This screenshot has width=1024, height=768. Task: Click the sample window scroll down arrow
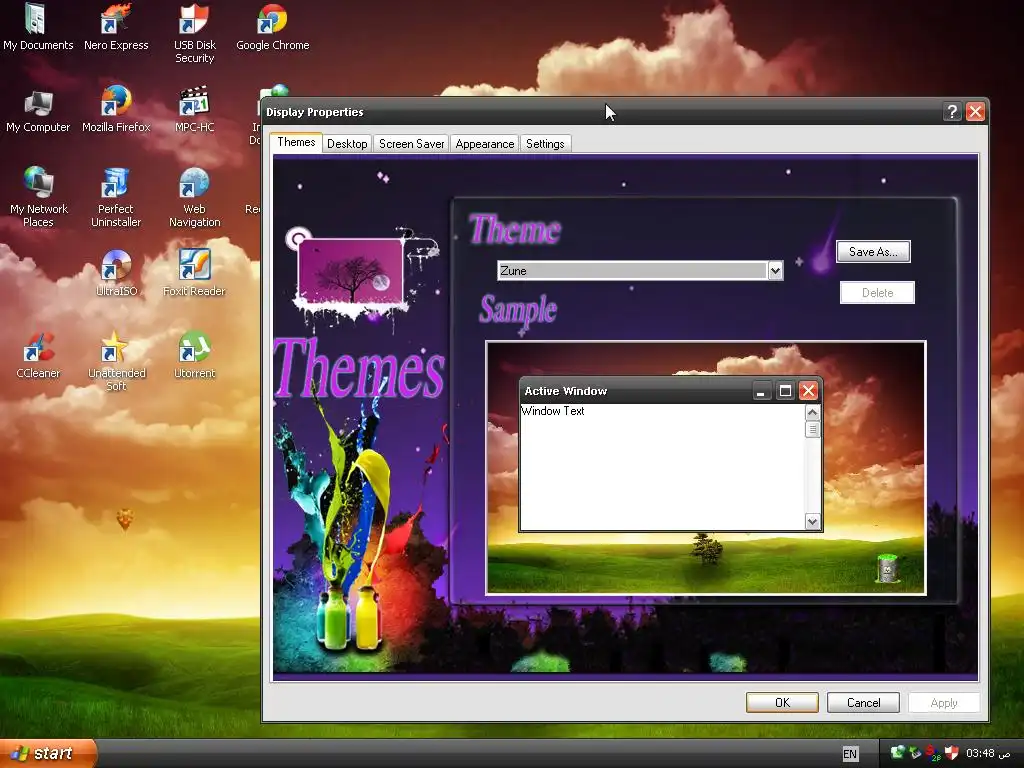pos(812,521)
